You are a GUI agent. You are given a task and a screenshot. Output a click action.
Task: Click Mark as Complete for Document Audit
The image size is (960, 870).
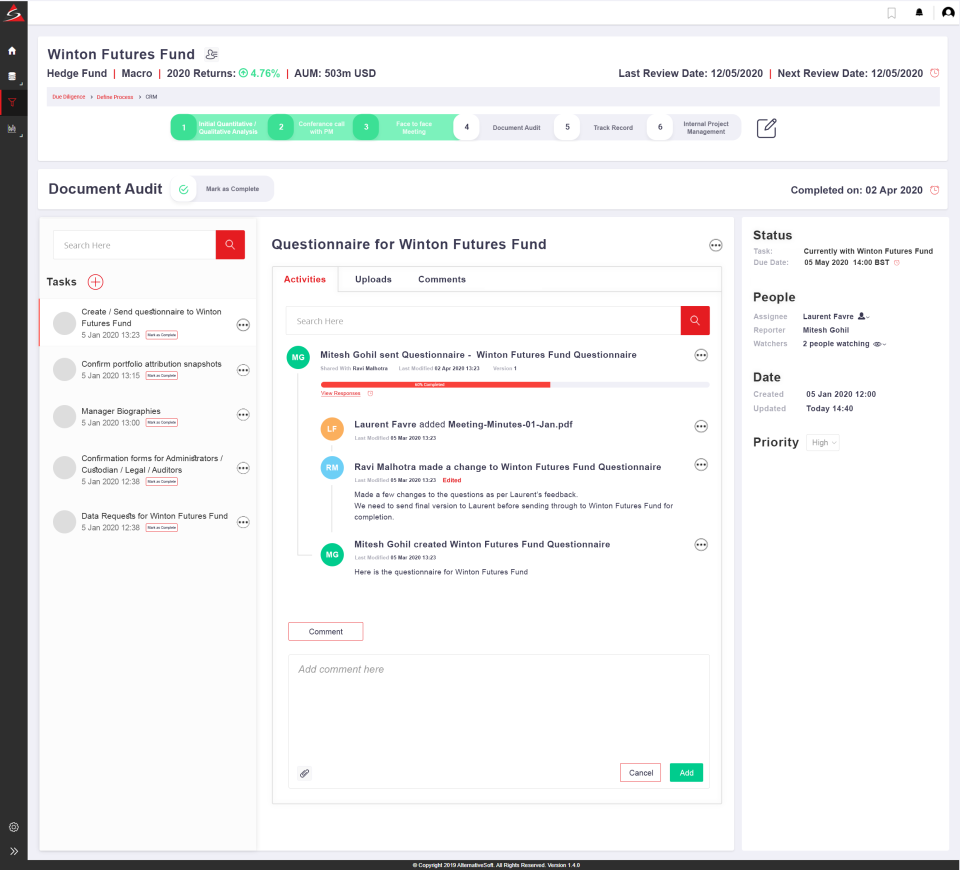click(x=233, y=189)
